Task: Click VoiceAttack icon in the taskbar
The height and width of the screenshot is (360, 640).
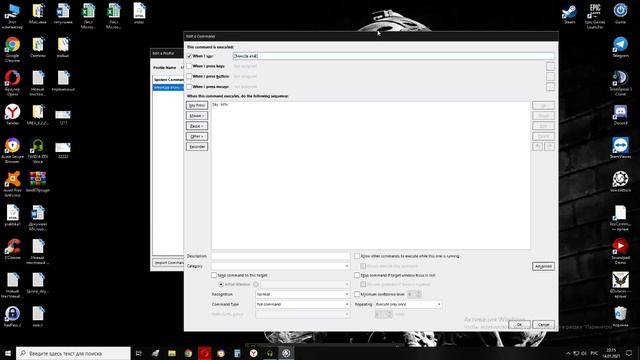Action: (286, 353)
